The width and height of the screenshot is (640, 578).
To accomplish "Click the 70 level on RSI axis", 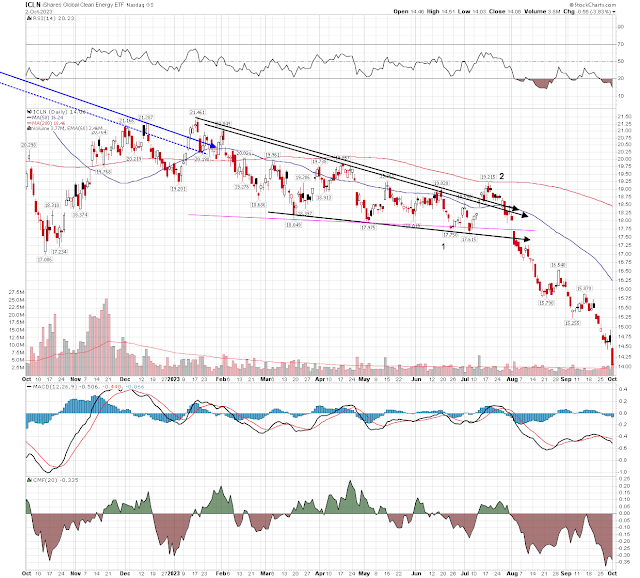I will 620,44.
